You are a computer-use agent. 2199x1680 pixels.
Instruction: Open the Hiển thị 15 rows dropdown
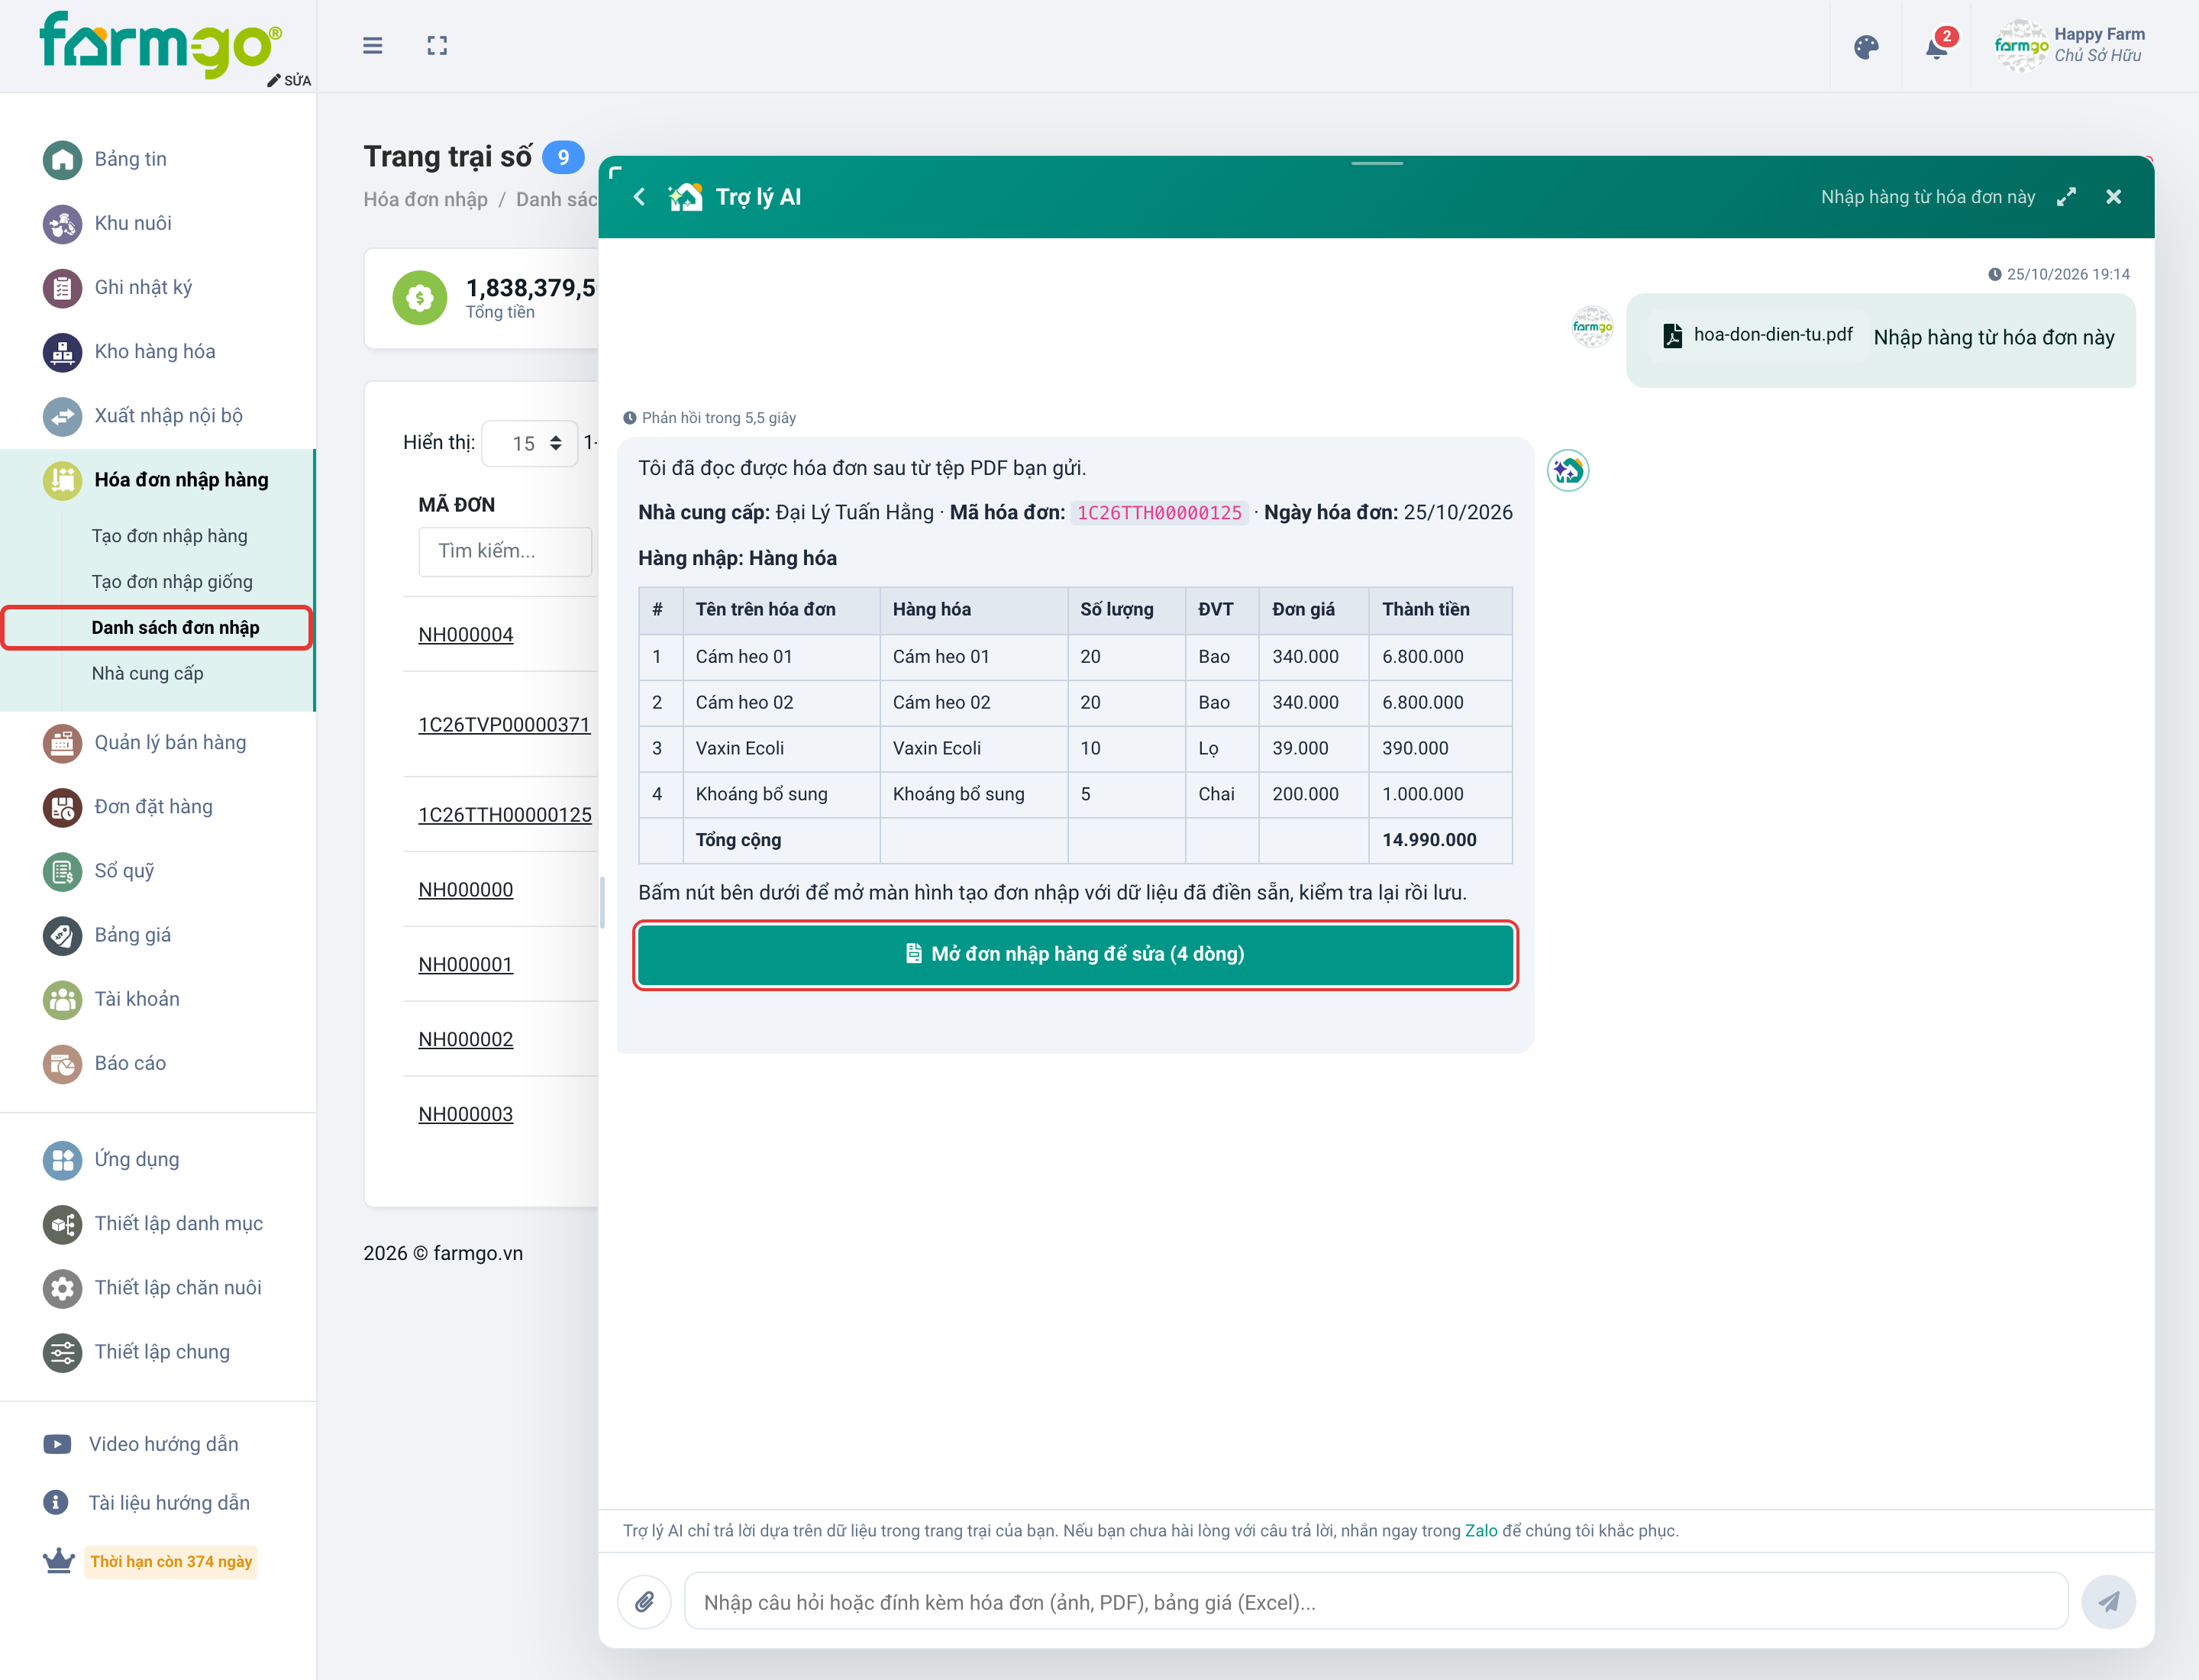click(x=530, y=443)
